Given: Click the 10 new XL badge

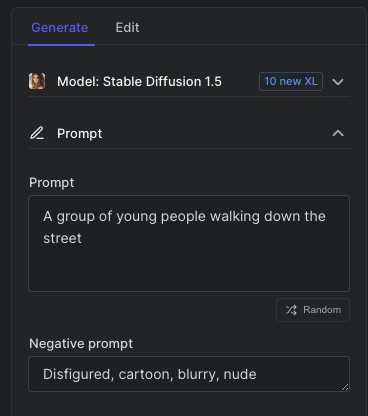Looking at the screenshot, I should [x=291, y=81].
